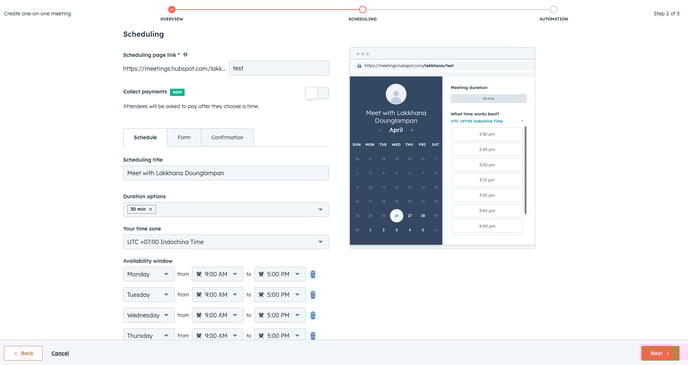This screenshot has width=688, height=365.
Task: Open preview time zone selector
Action: [487, 121]
